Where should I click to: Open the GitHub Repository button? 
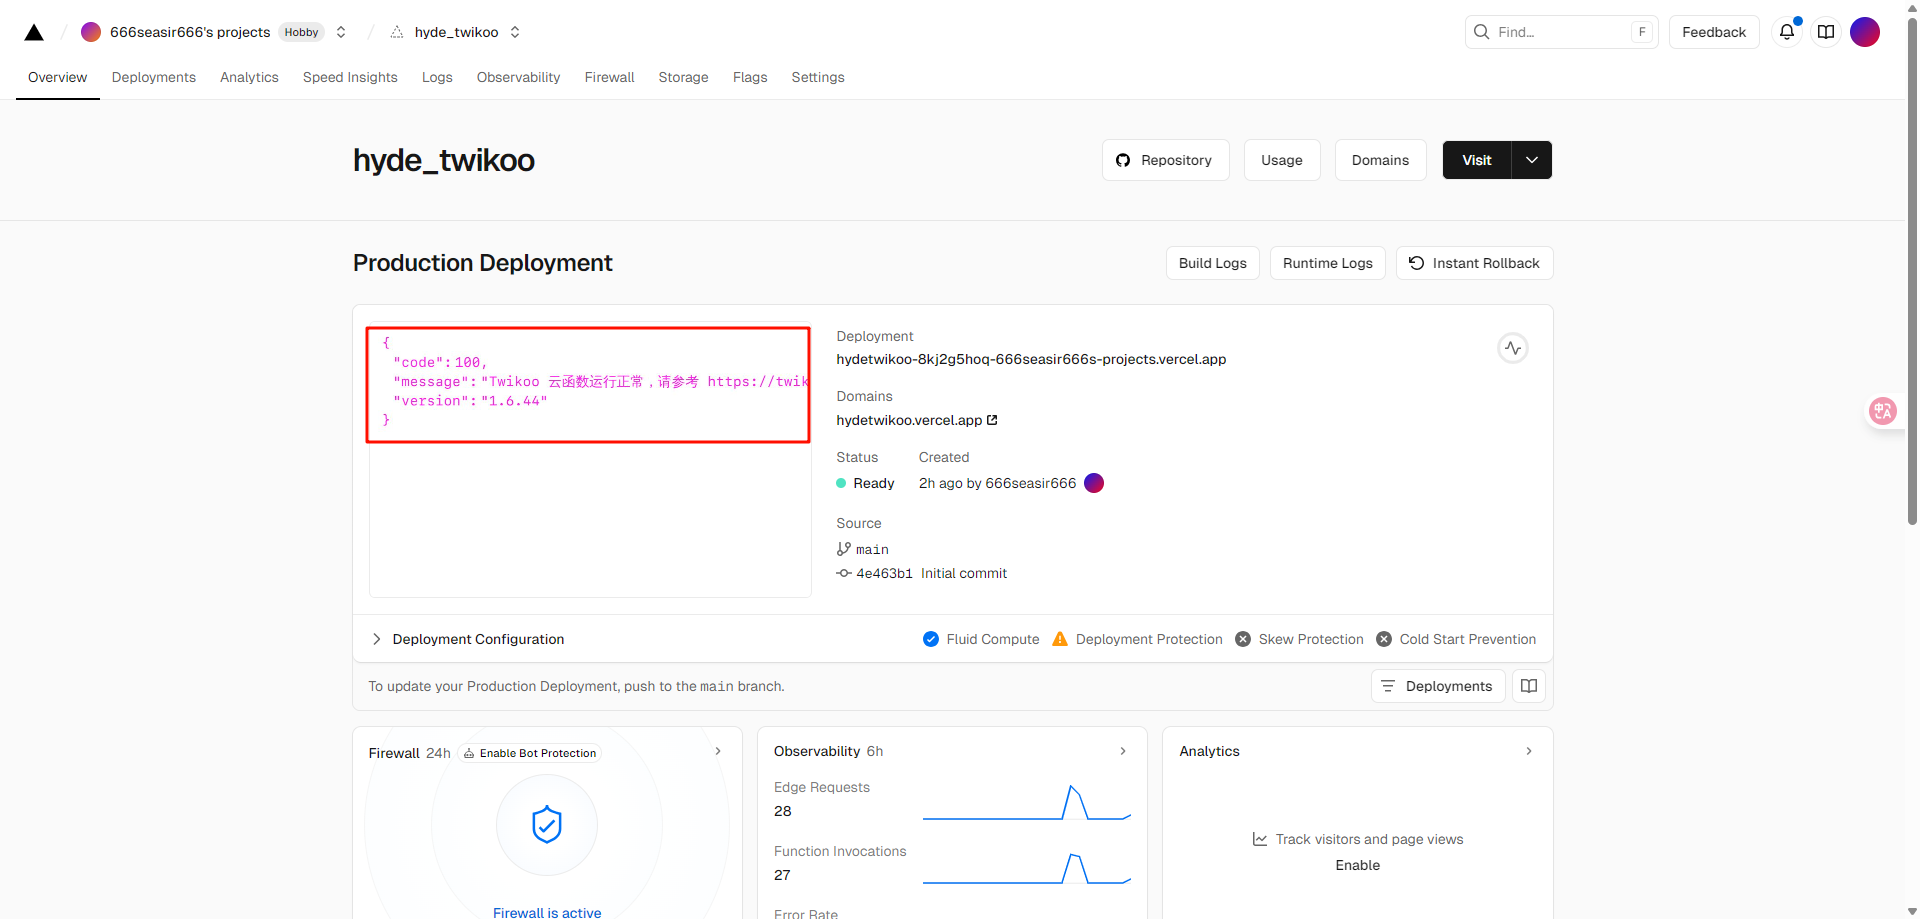1165,160
